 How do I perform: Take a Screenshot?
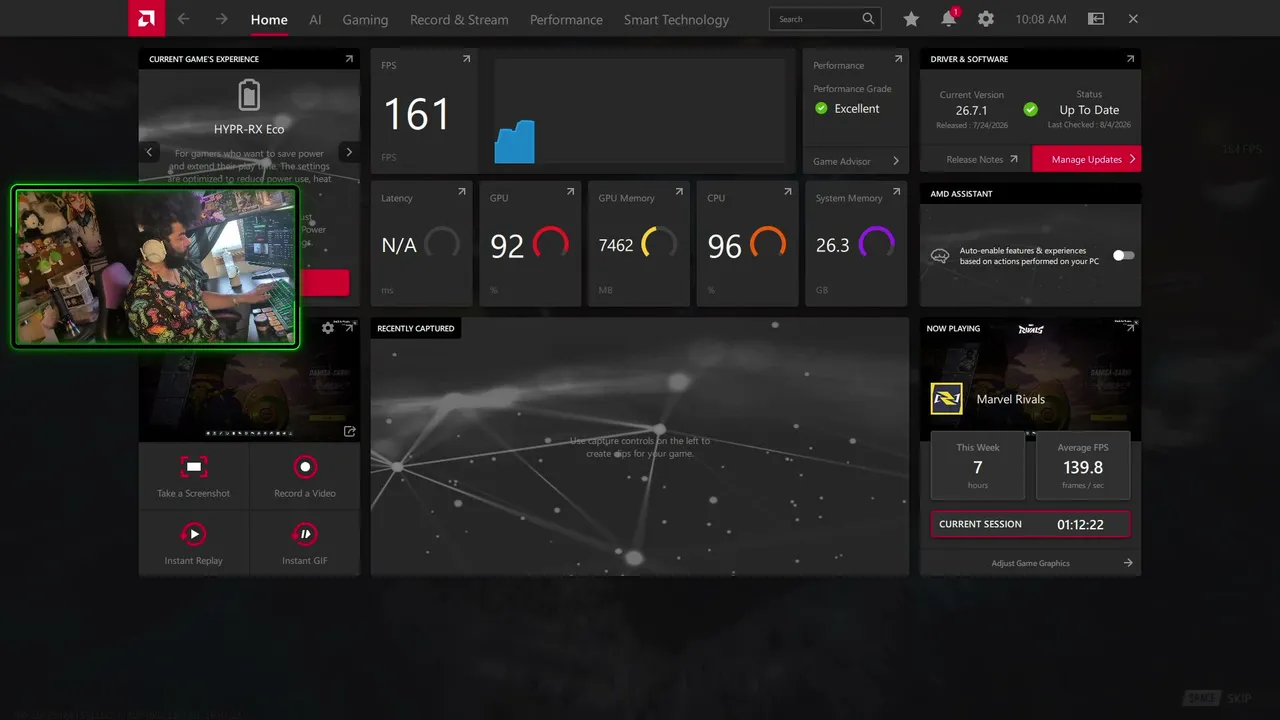click(x=194, y=477)
